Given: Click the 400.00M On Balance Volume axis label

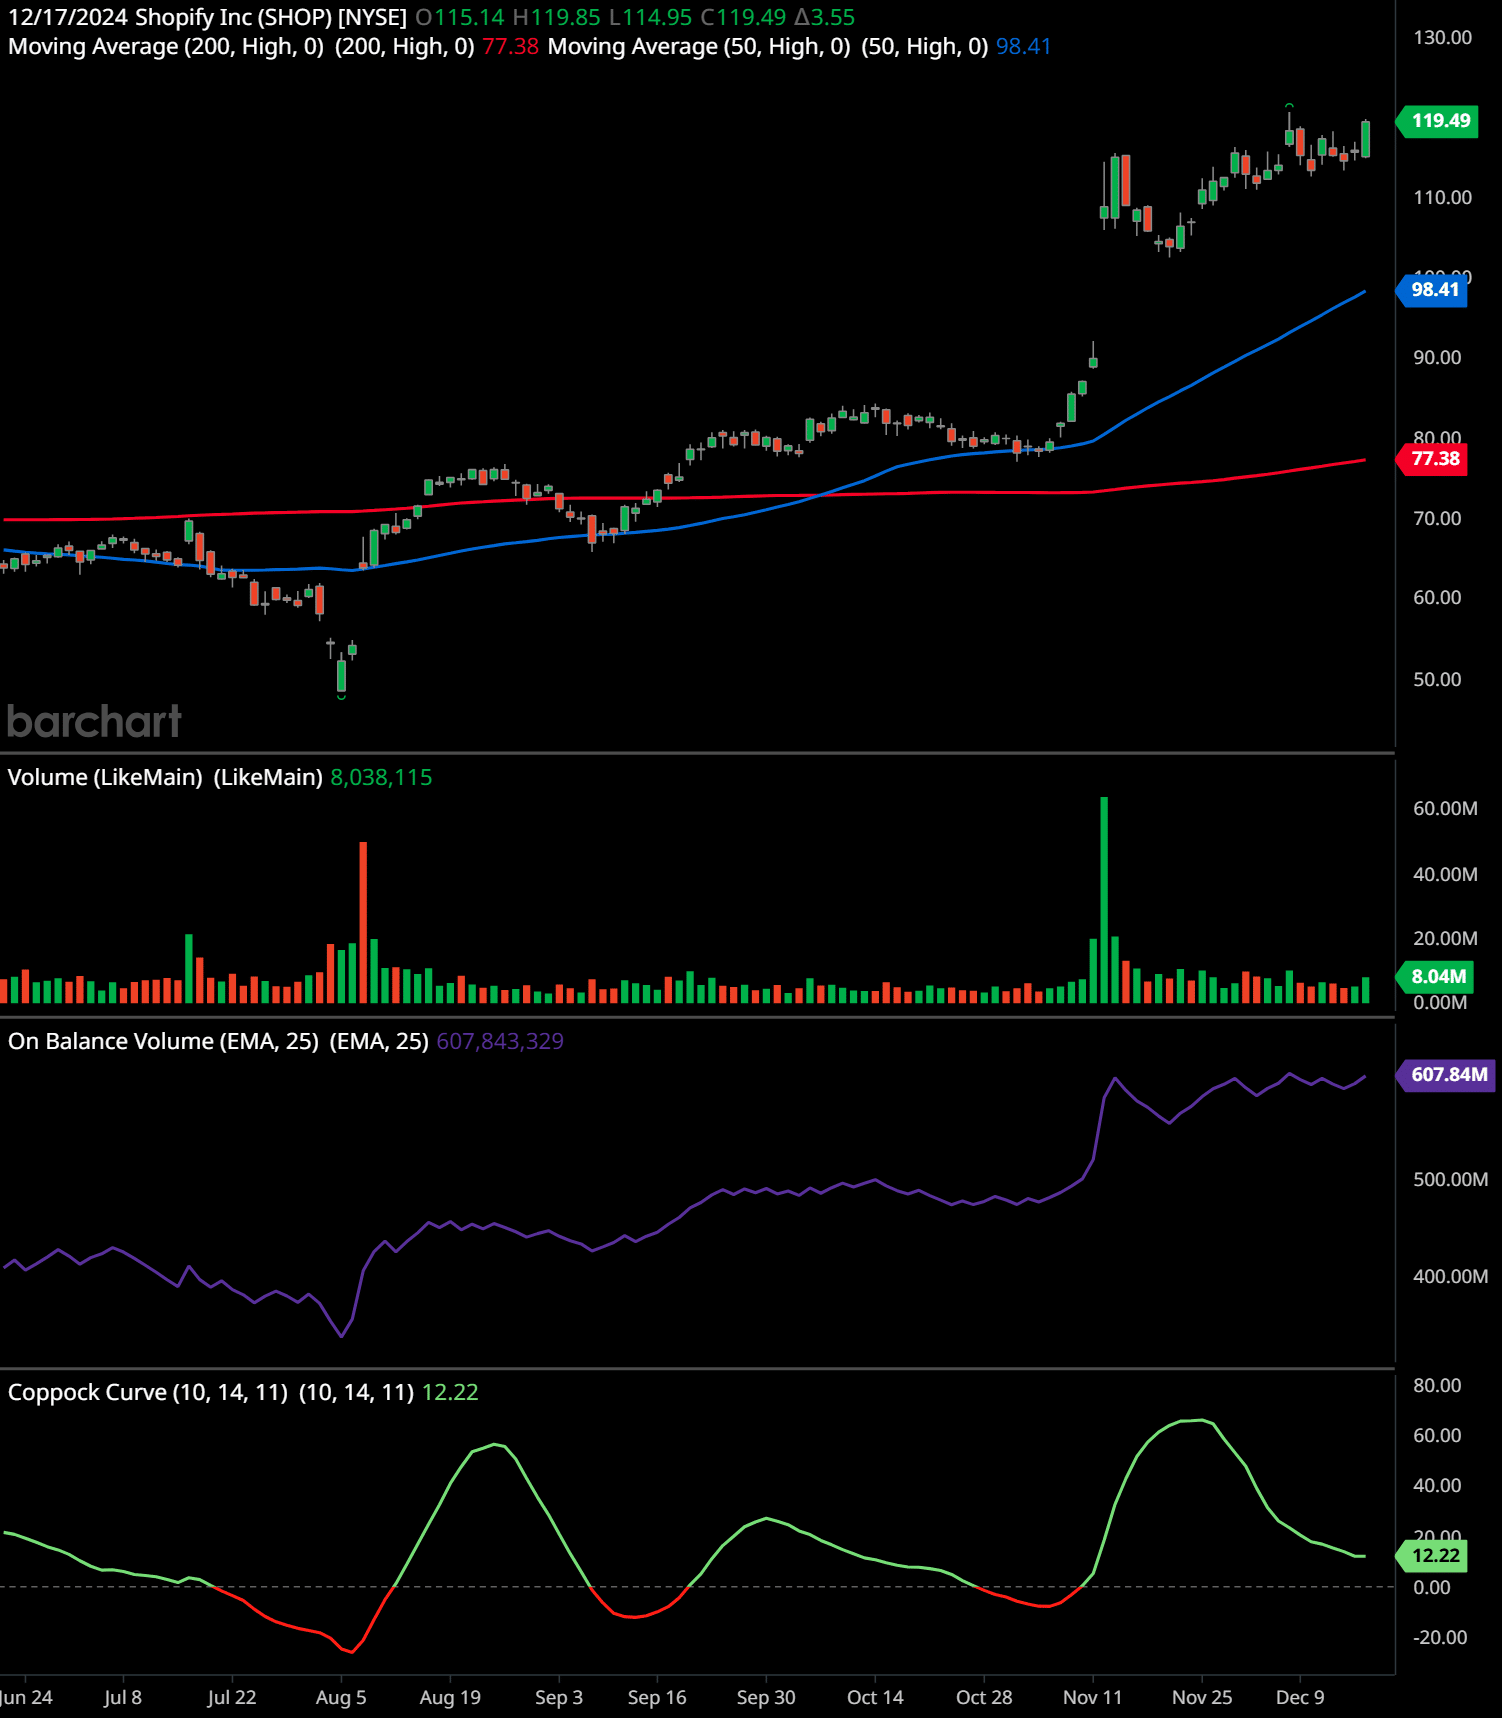Looking at the screenshot, I should [x=1450, y=1277].
